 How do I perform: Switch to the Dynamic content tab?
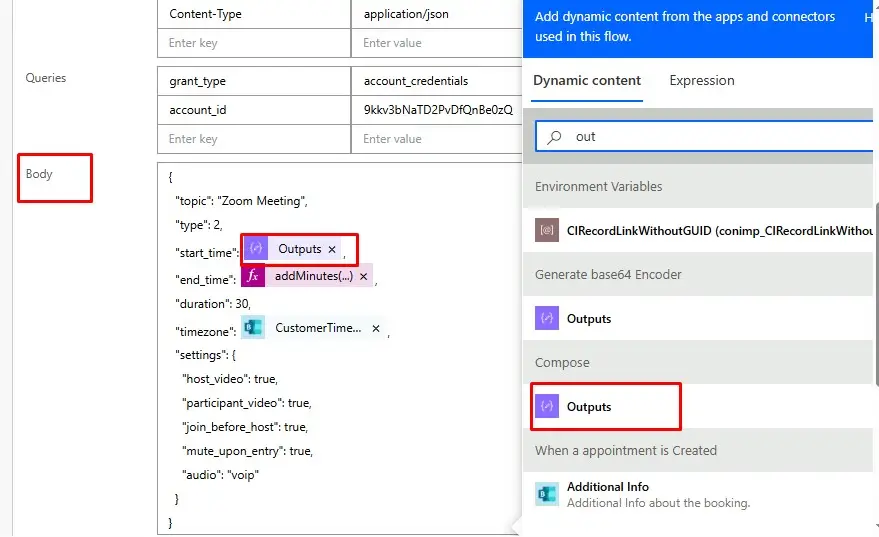click(586, 81)
